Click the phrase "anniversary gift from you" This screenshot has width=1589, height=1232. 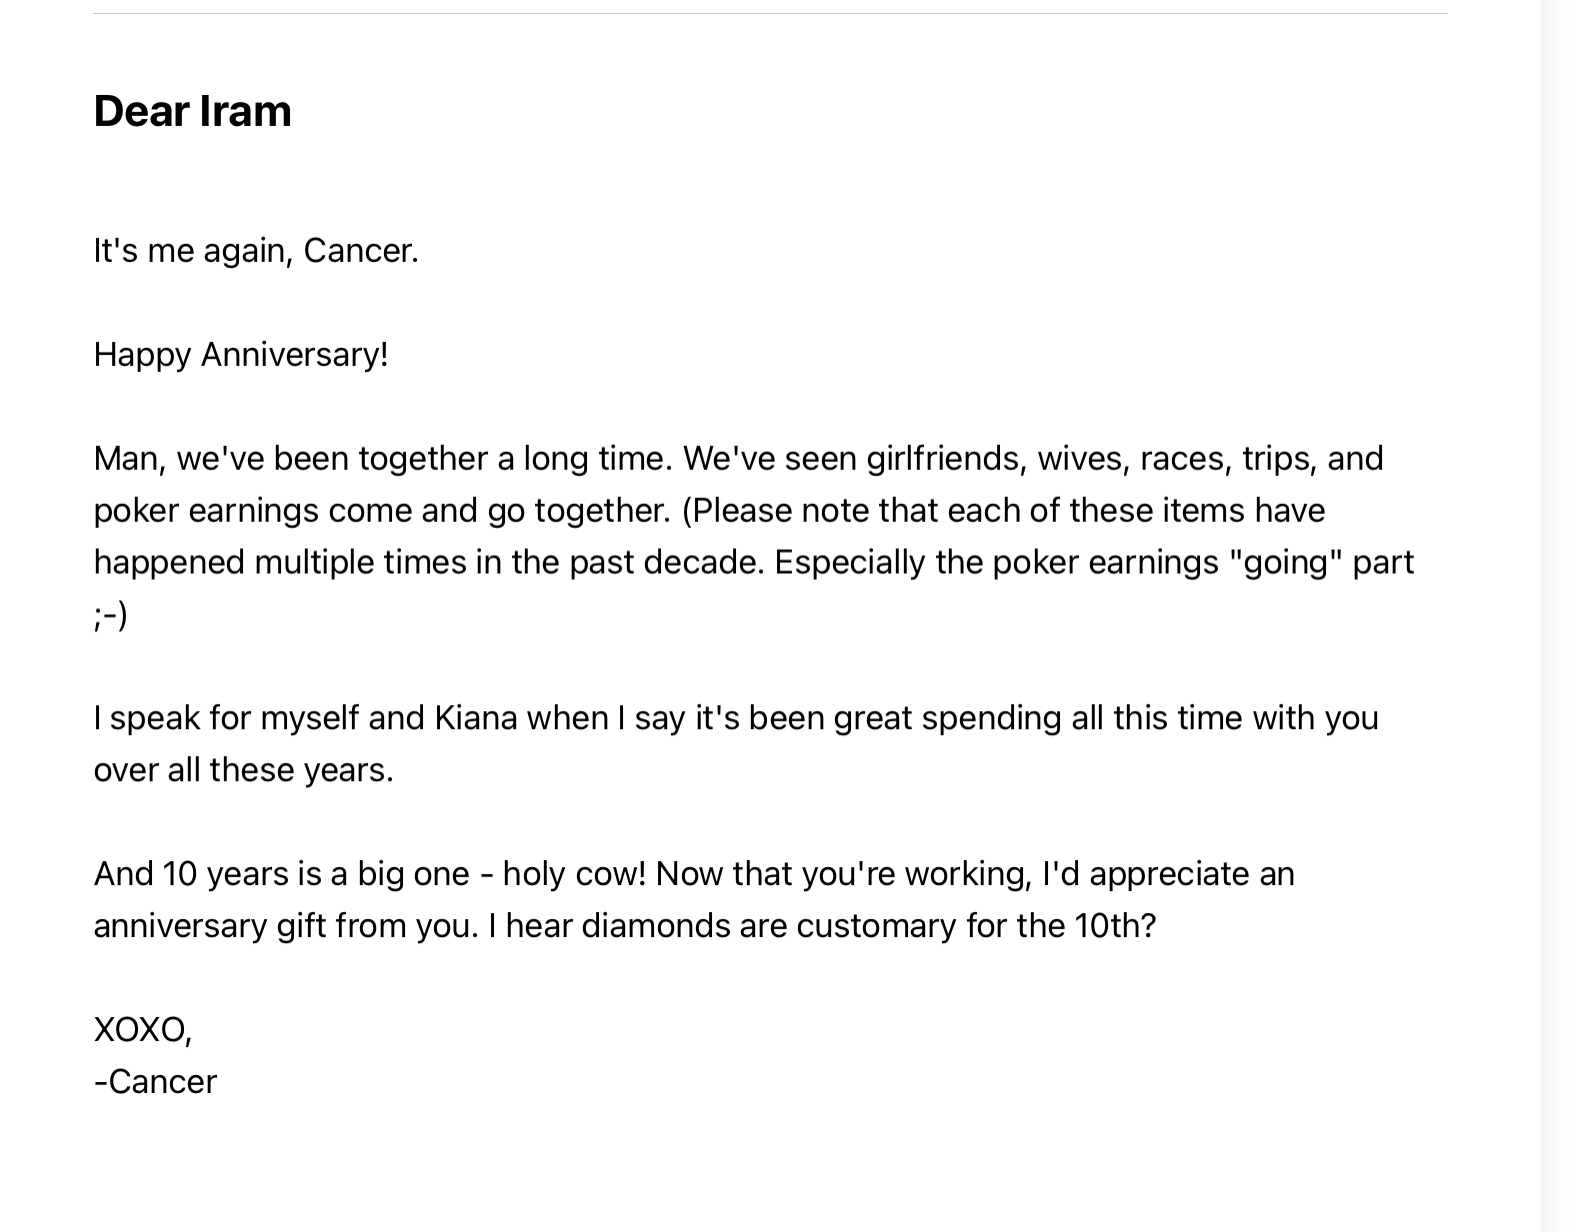tap(285, 926)
